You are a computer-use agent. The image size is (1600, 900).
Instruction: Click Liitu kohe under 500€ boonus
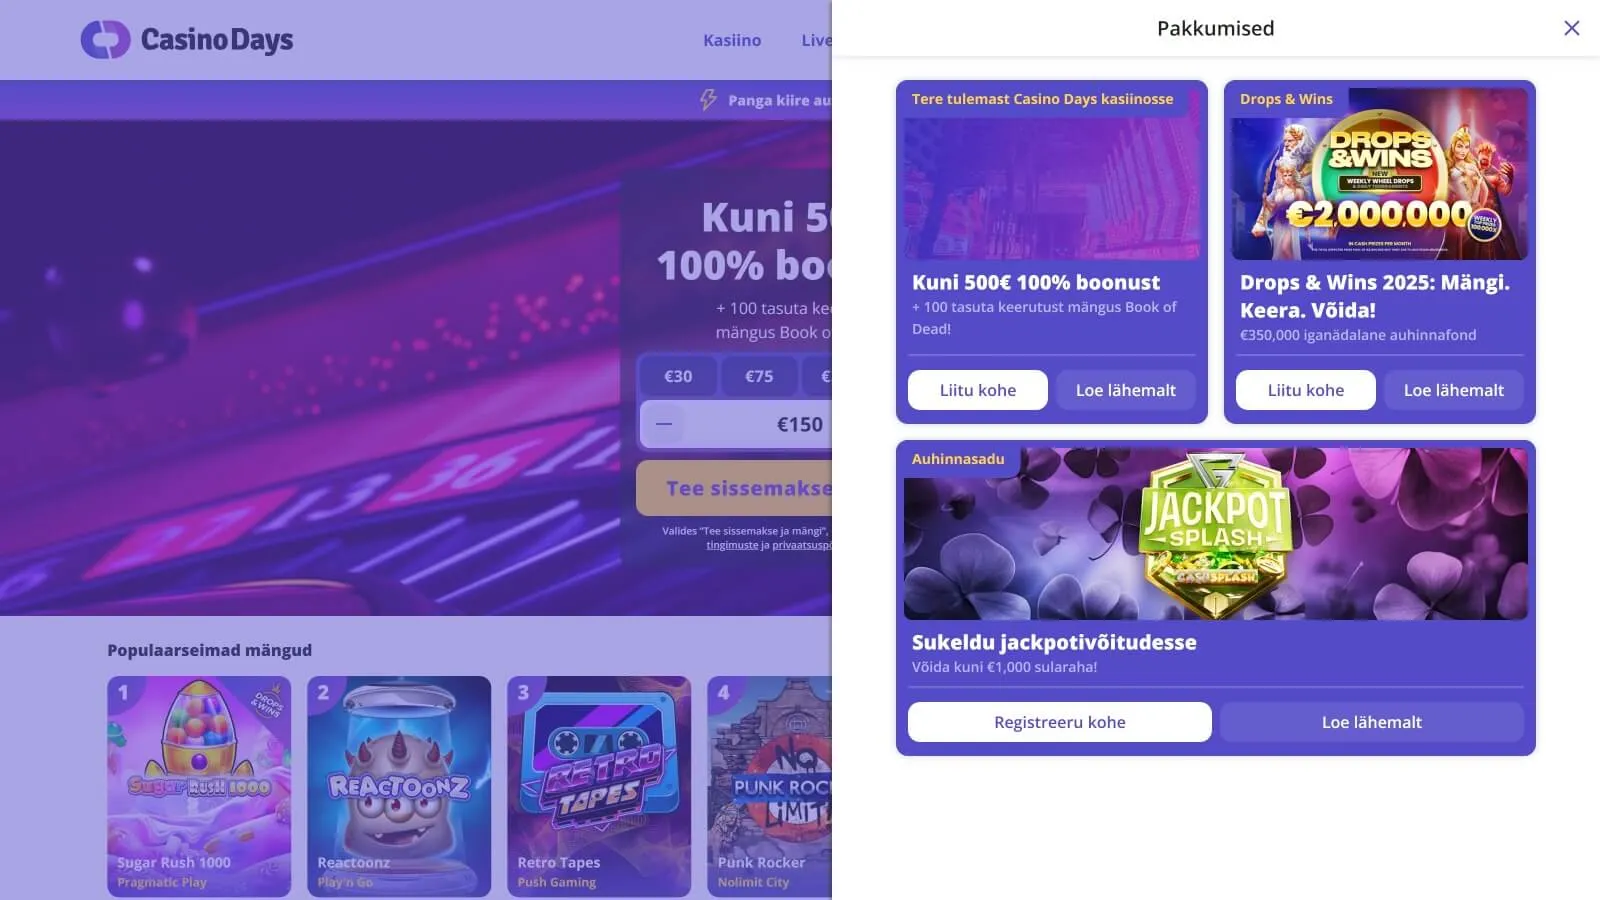click(978, 390)
